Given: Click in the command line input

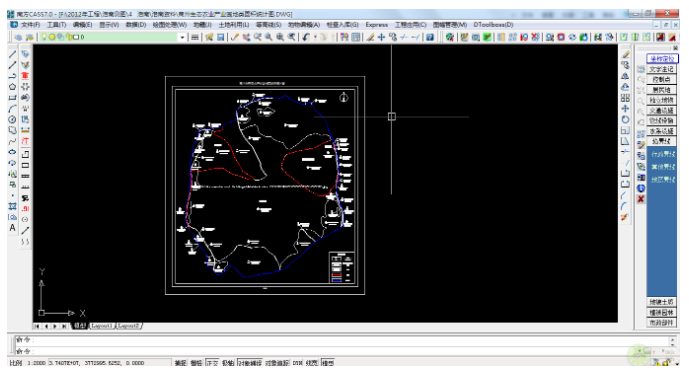Looking at the screenshot, I should coord(343,351).
